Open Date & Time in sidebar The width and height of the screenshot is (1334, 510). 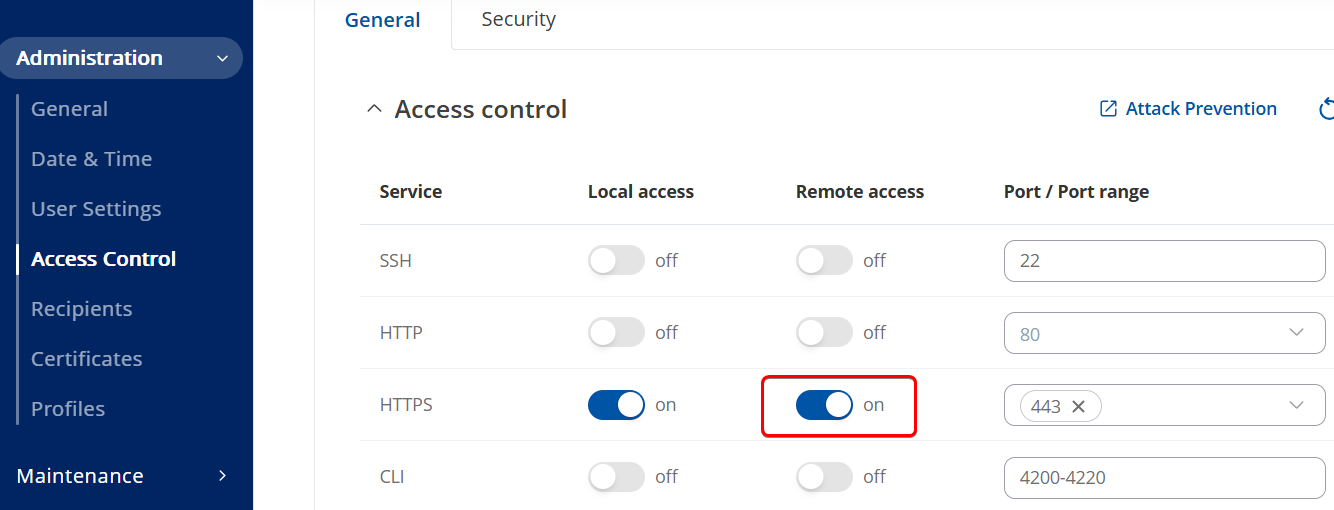(92, 159)
